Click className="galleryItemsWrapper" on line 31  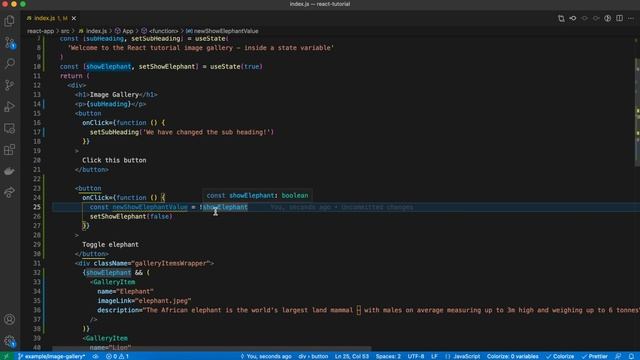click(x=151, y=263)
